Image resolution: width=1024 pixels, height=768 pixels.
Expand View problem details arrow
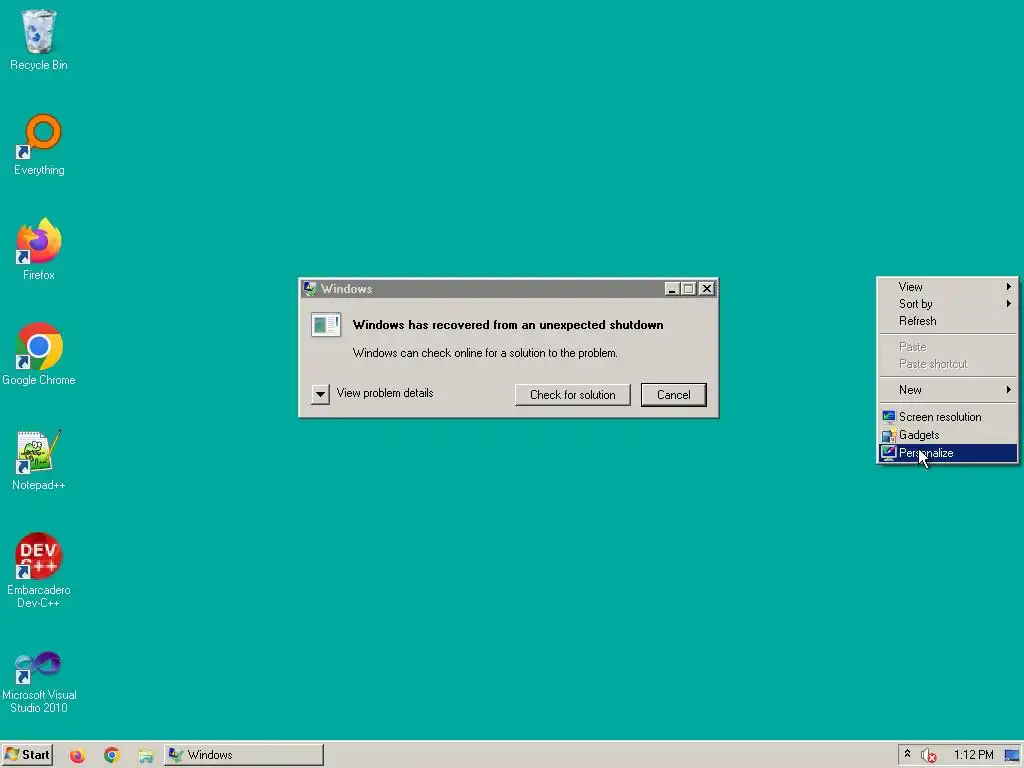pyautogui.click(x=320, y=394)
